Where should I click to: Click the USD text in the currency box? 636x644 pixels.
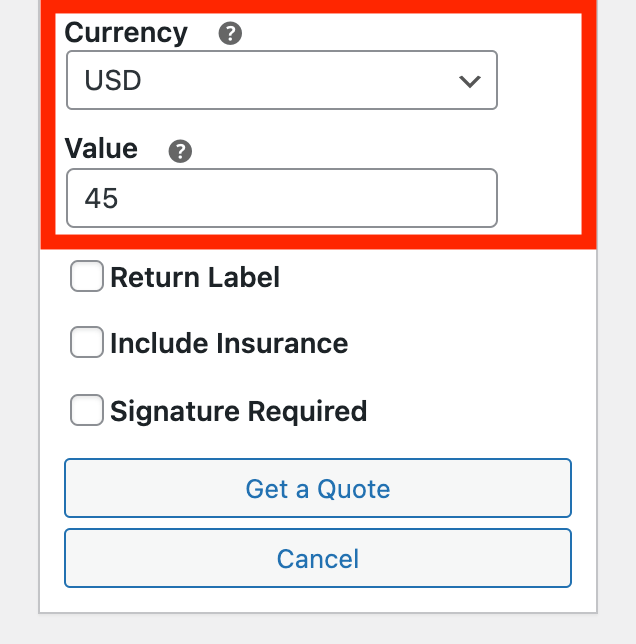(x=113, y=81)
